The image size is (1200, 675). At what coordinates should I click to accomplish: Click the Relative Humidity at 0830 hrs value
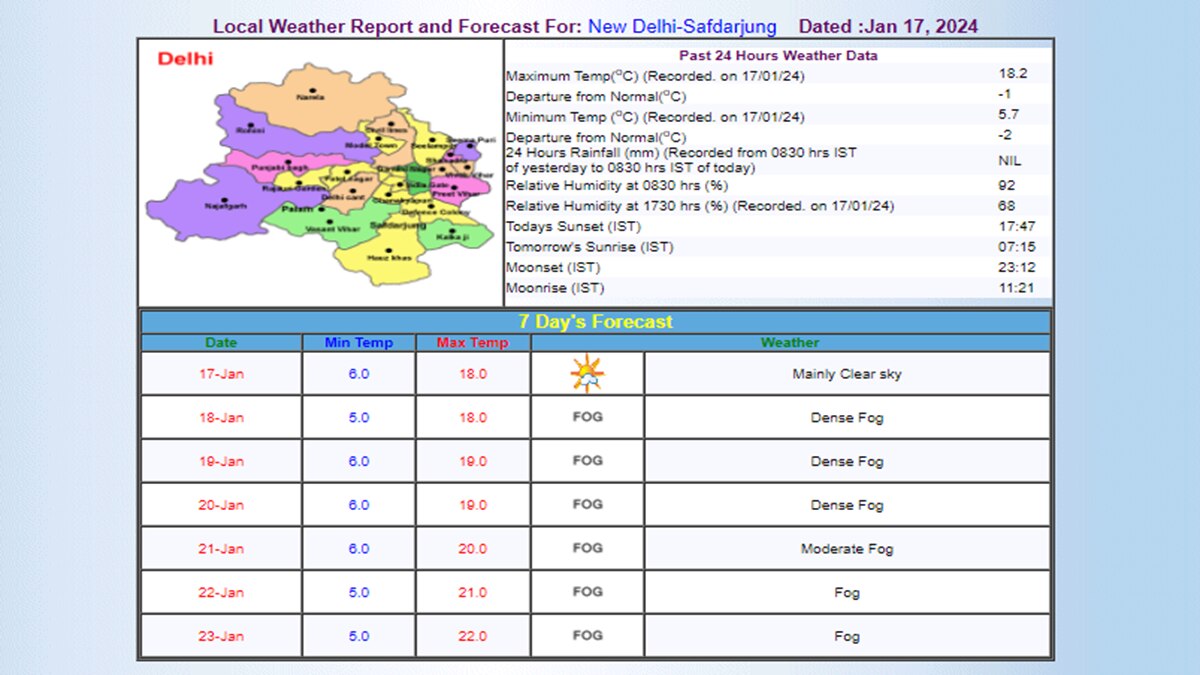(1007, 185)
